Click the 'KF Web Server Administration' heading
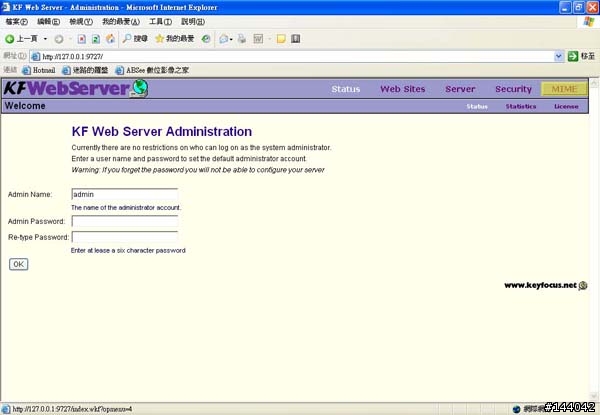 coord(161,132)
